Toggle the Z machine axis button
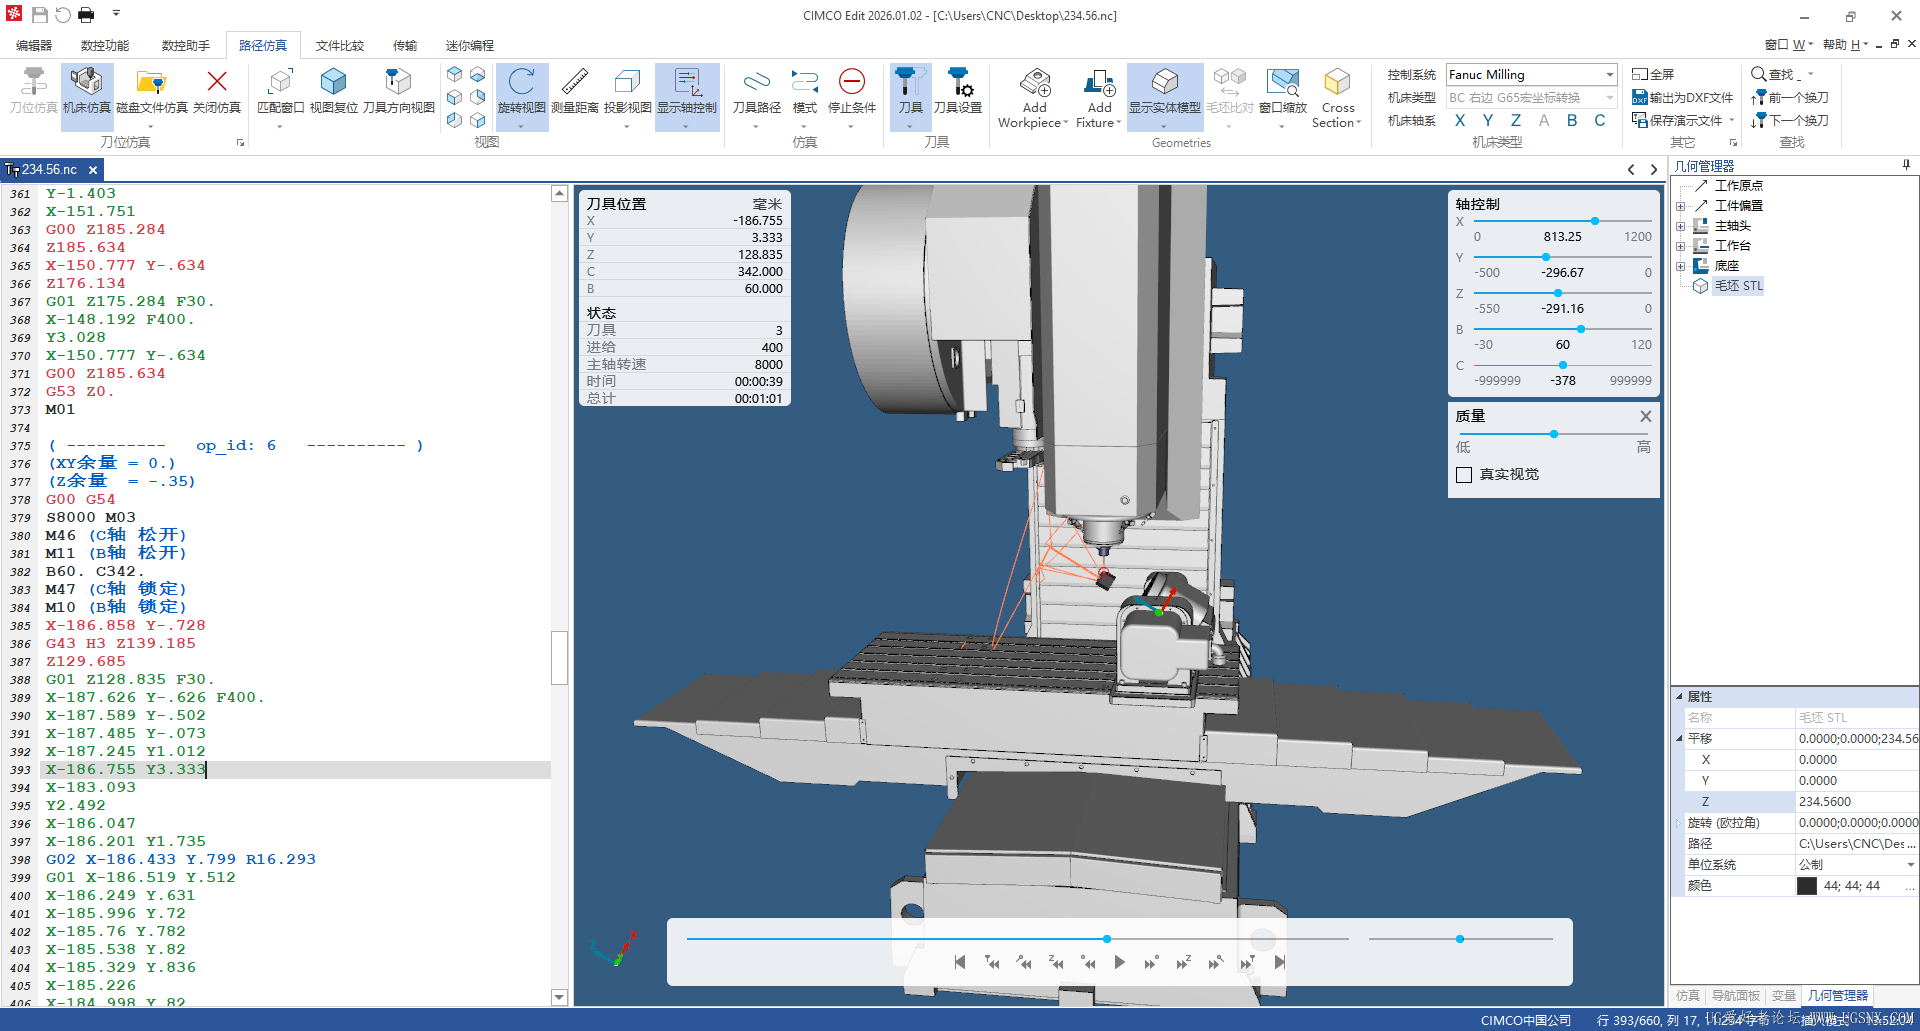Image resolution: width=1920 pixels, height=1031 pixels. click(1516, 121)
